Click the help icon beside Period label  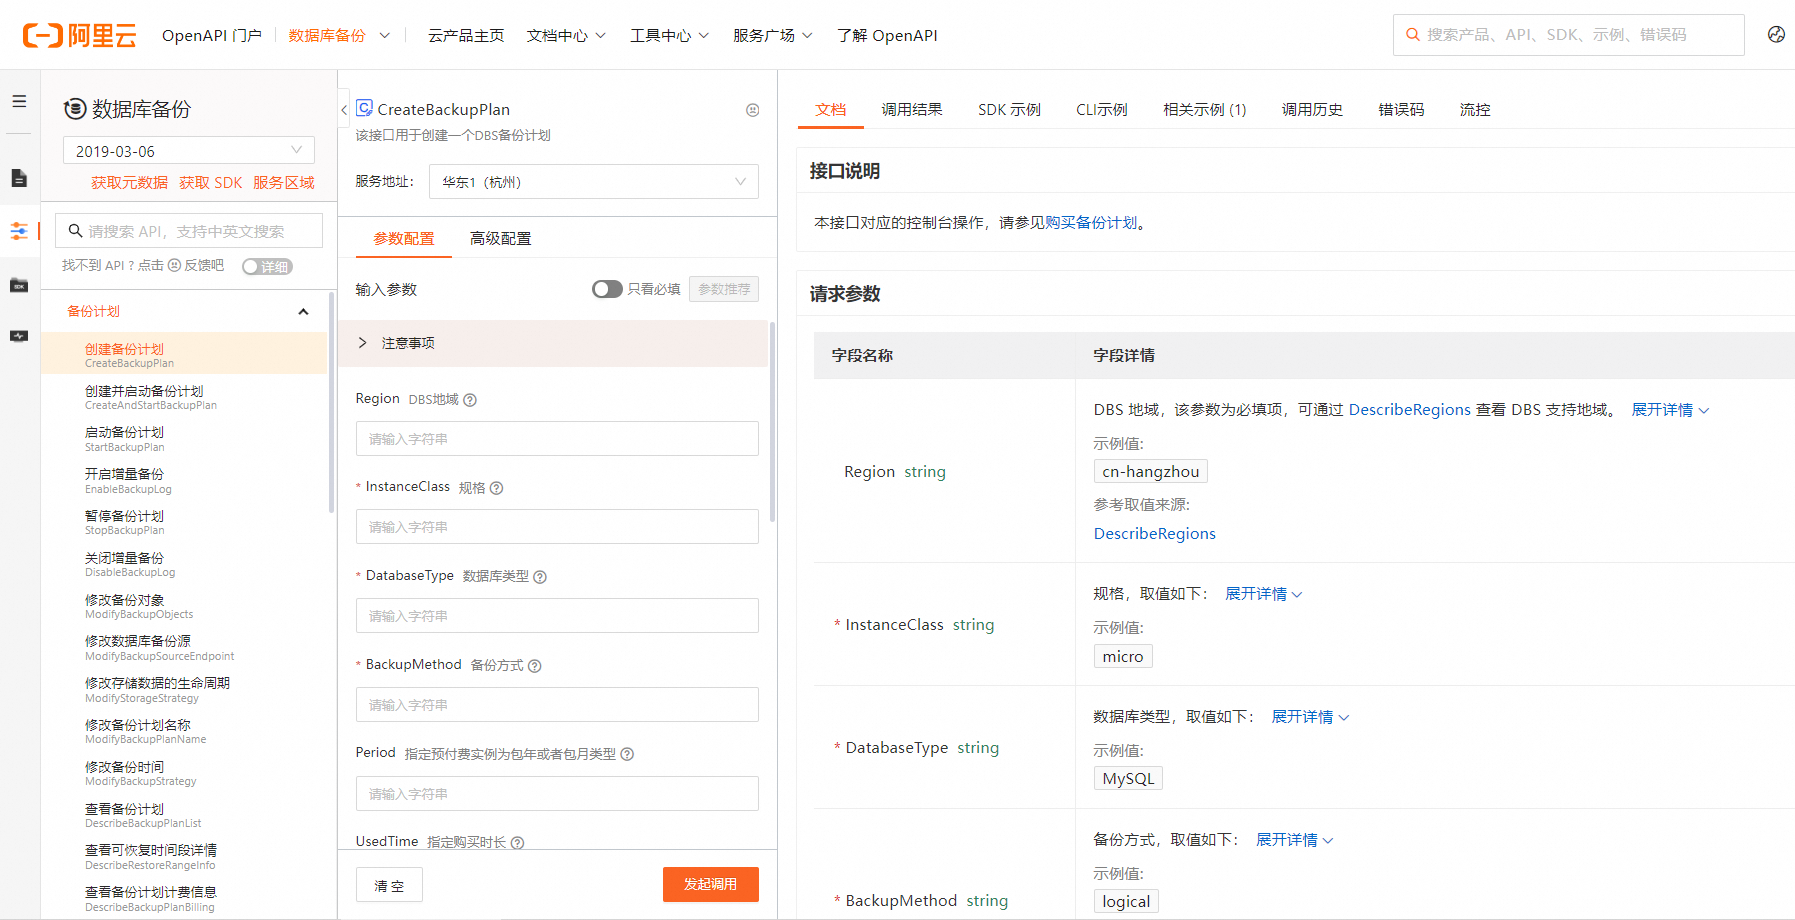click(x=627, y=754)
